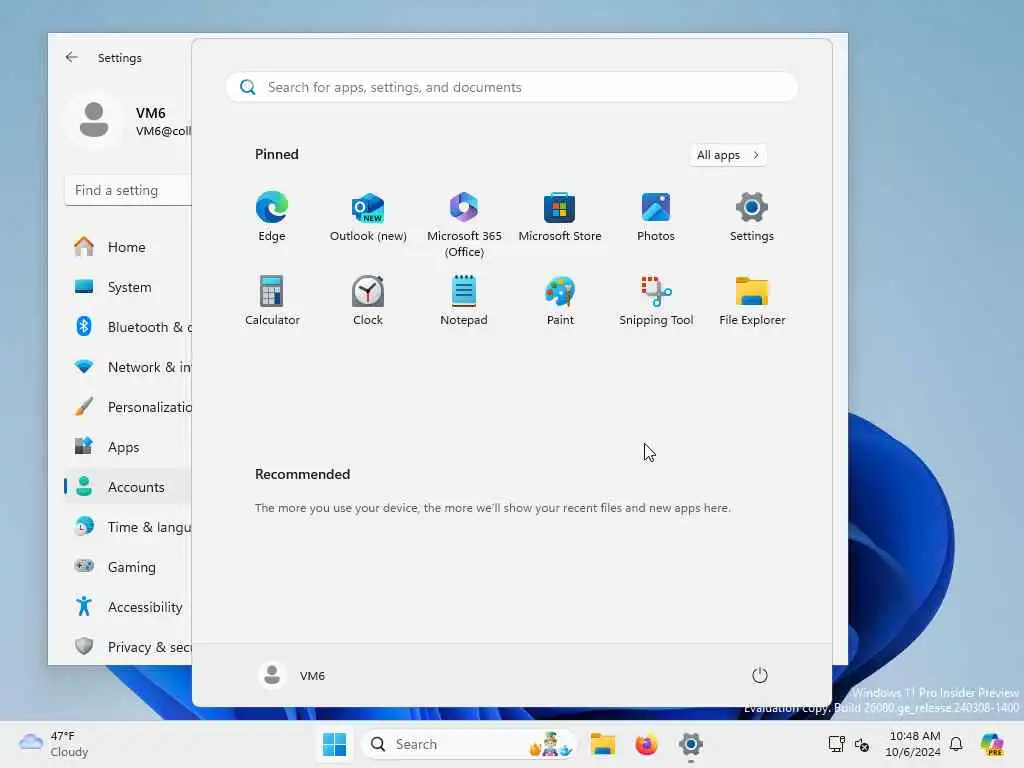The image size is (1024, 768).
Task: Focus the Start menu search box
Action: [x=511, y=88]
